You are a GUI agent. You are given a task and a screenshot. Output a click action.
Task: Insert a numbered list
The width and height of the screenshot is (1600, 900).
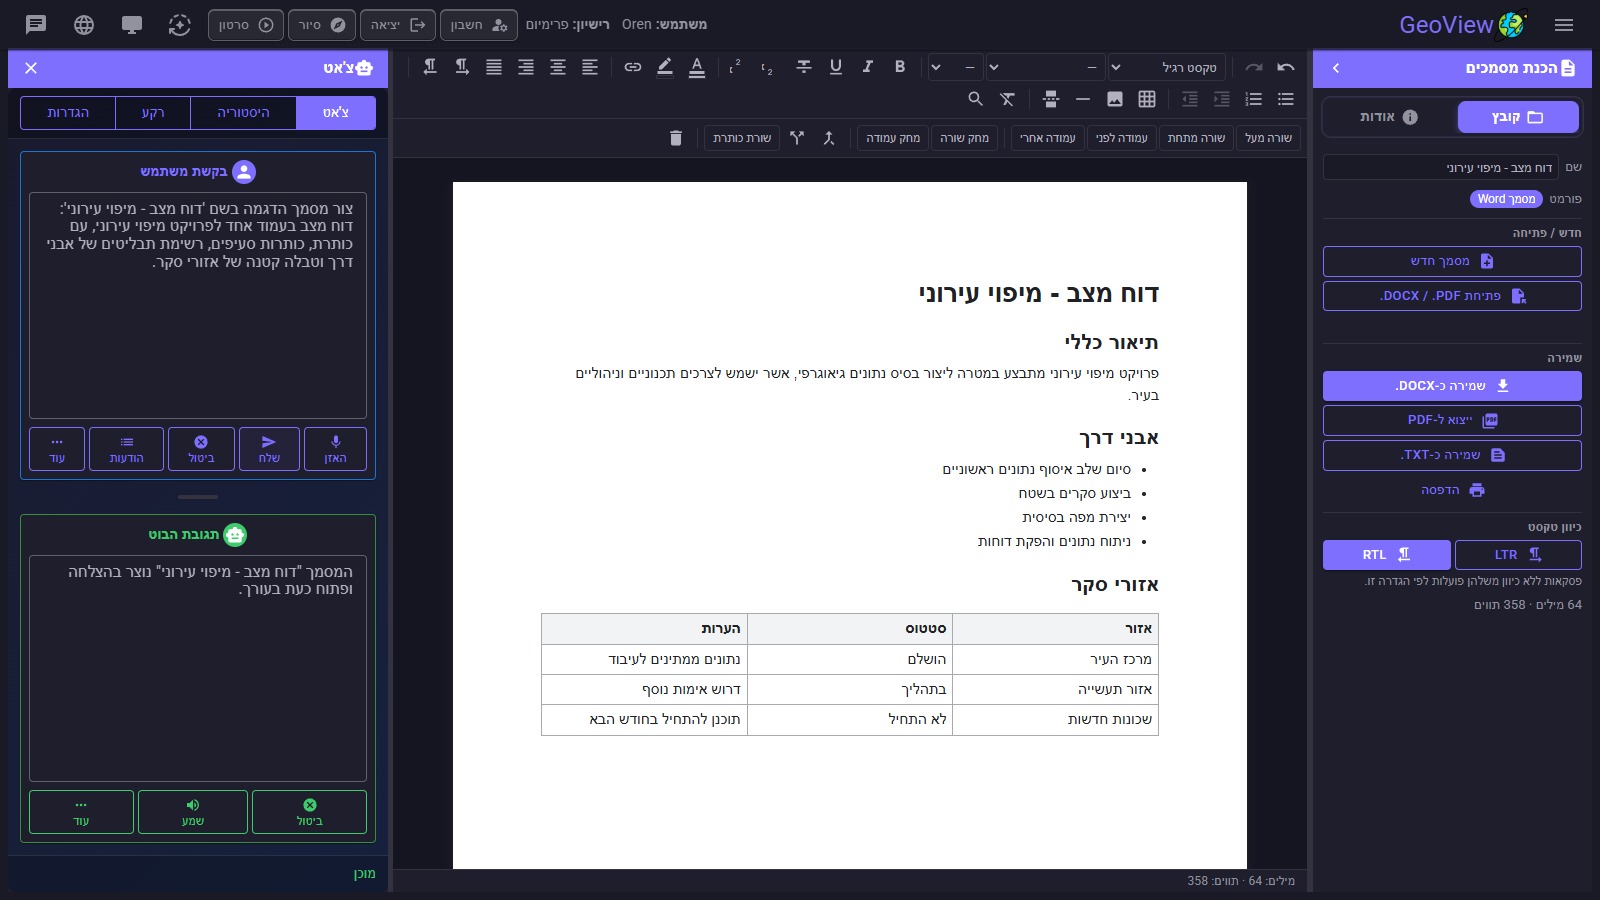[x=1254, y=99]
